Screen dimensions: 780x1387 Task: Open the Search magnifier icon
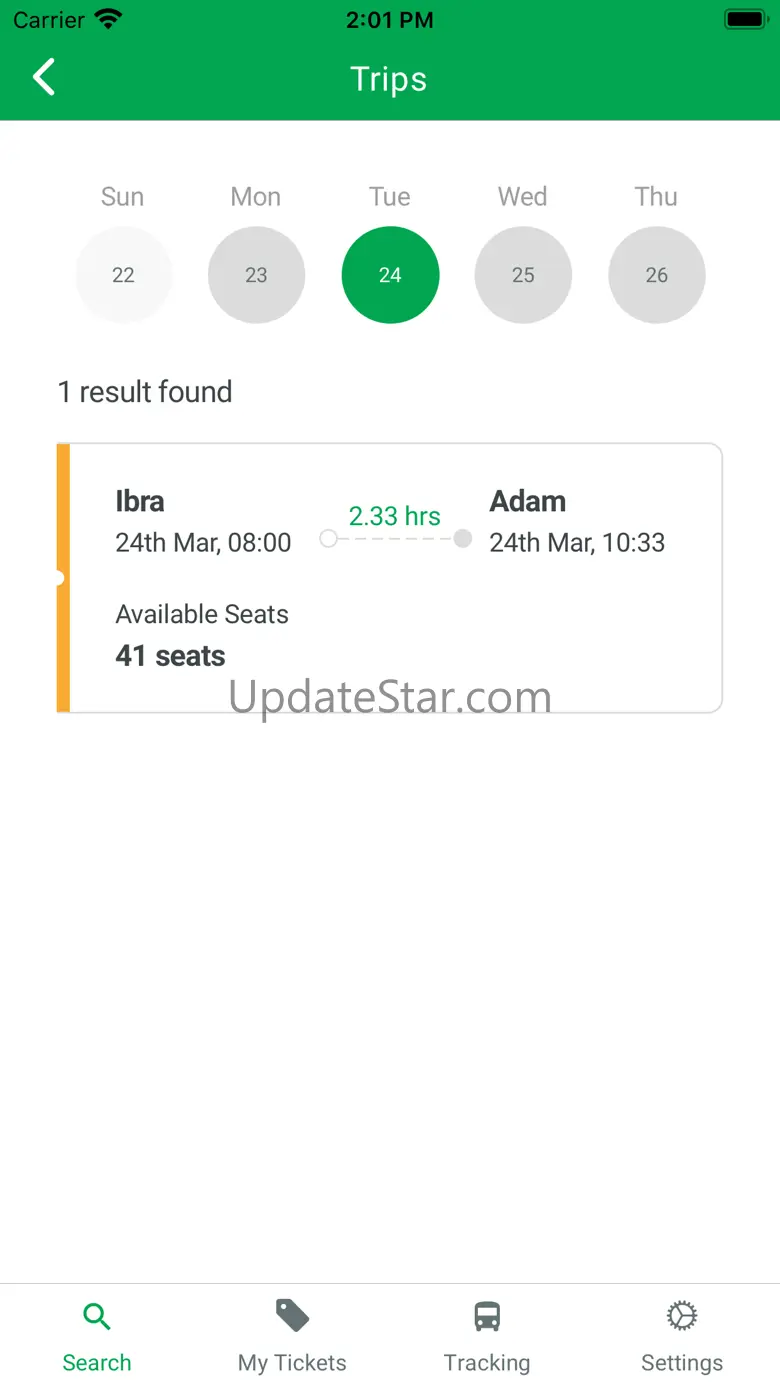click(97, 1316)
